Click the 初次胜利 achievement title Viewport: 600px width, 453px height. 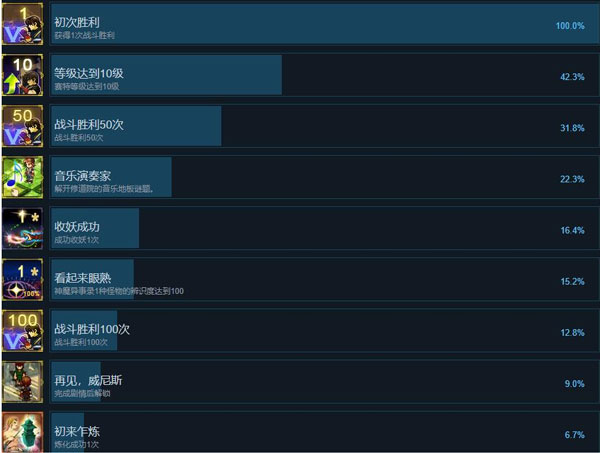coord(77,21)
